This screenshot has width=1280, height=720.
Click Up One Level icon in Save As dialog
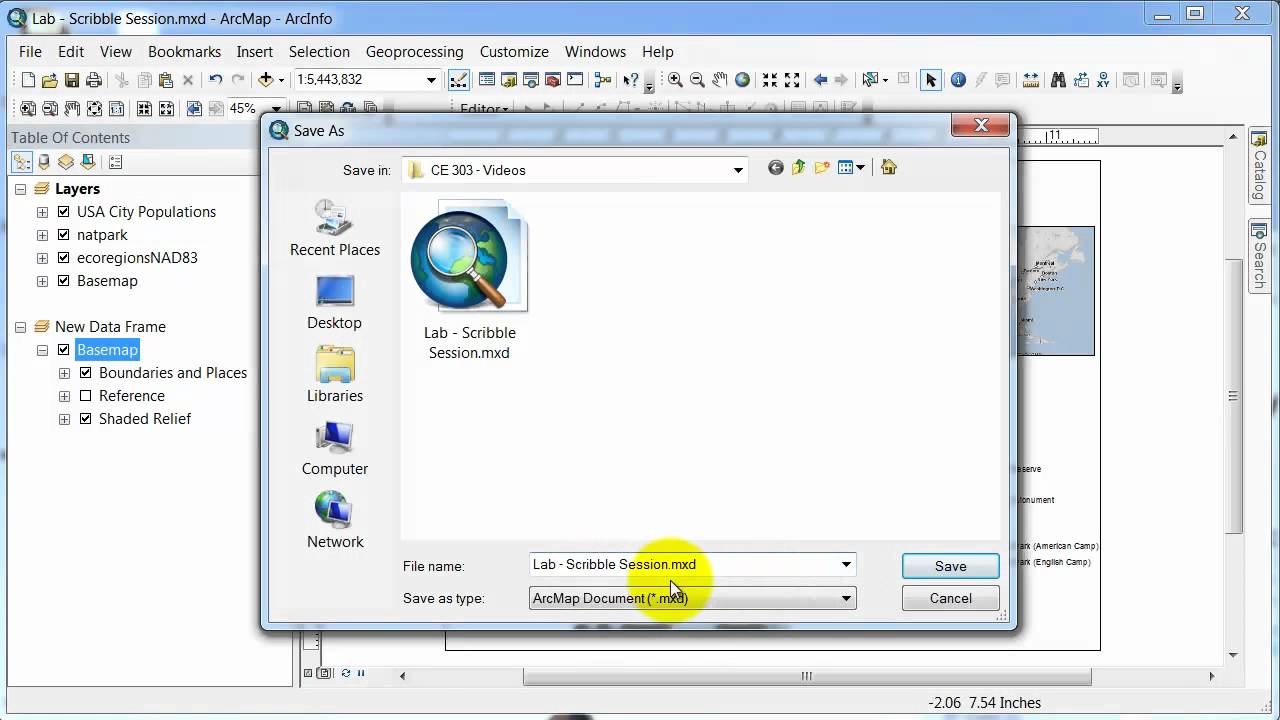tap(798, 168)
